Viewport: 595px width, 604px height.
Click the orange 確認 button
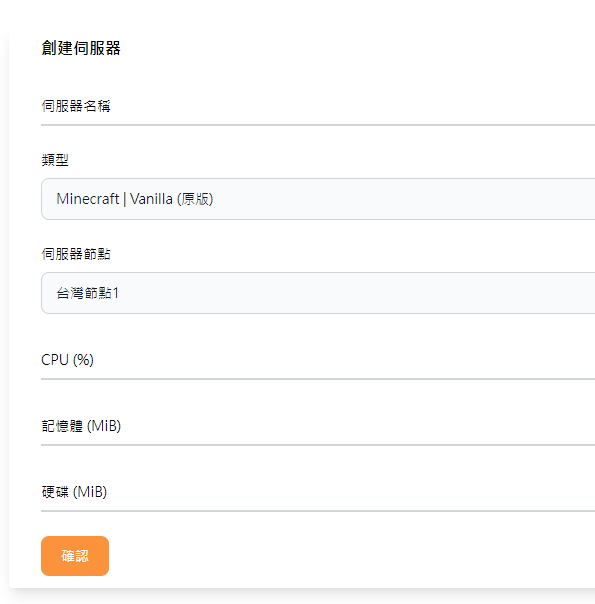pos(75,556)
